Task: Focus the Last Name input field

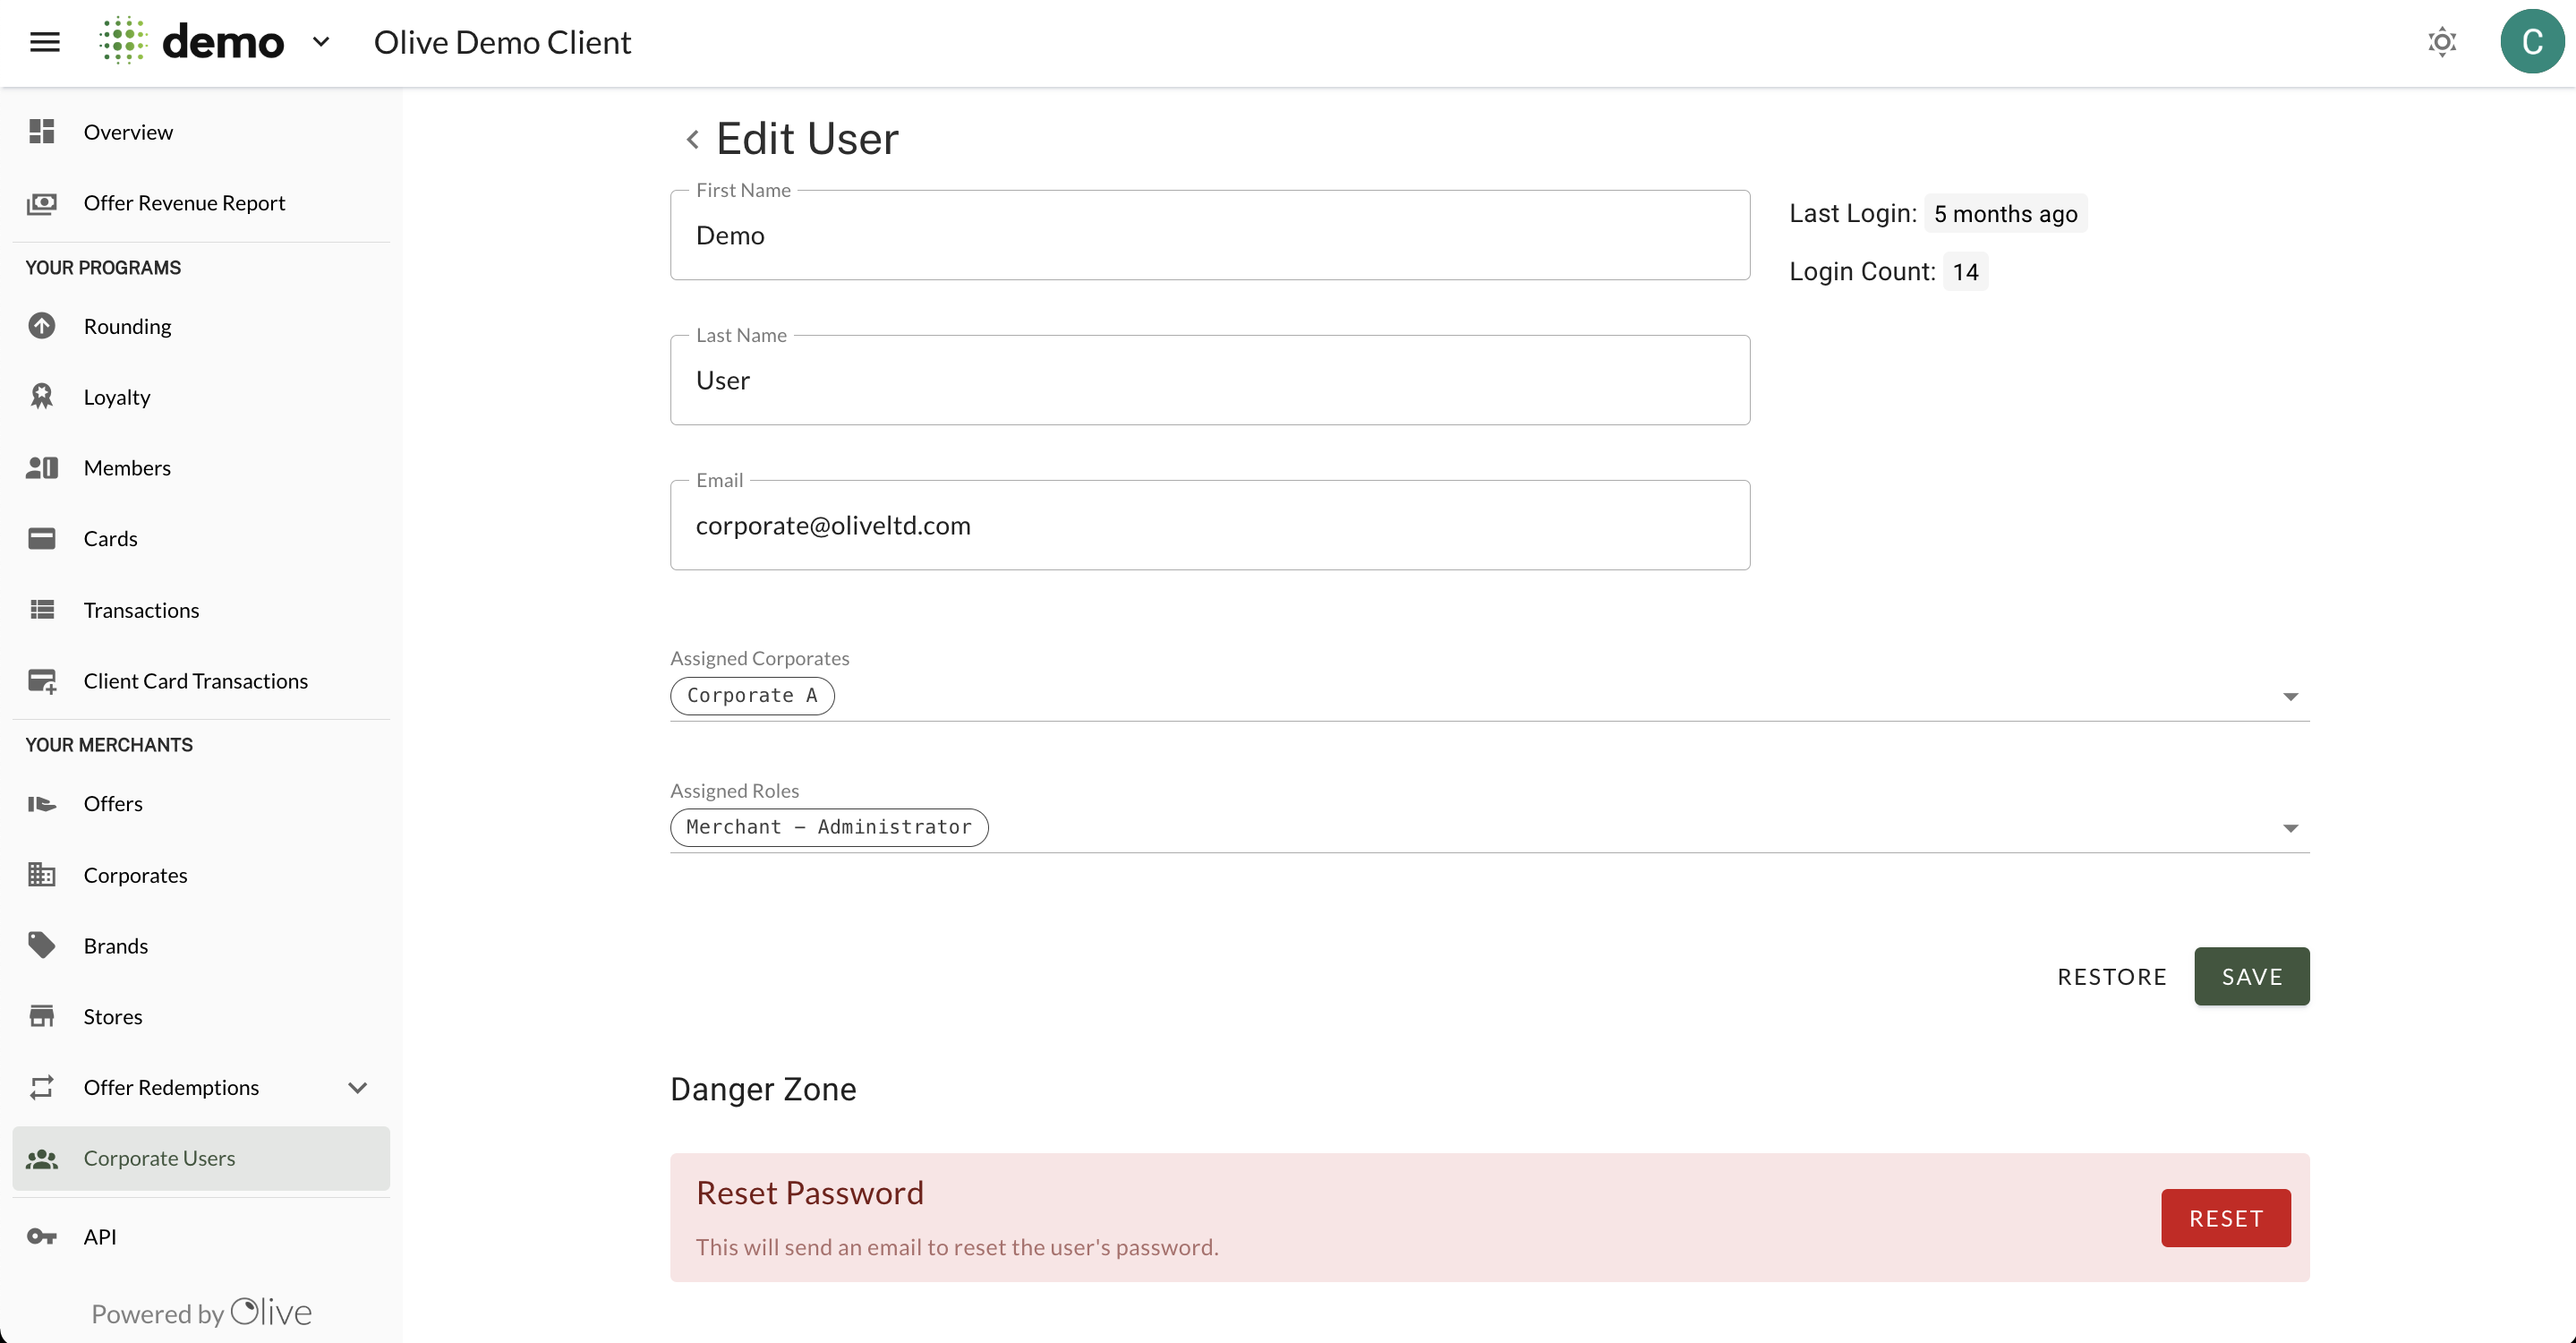Action: point(1210,381)
